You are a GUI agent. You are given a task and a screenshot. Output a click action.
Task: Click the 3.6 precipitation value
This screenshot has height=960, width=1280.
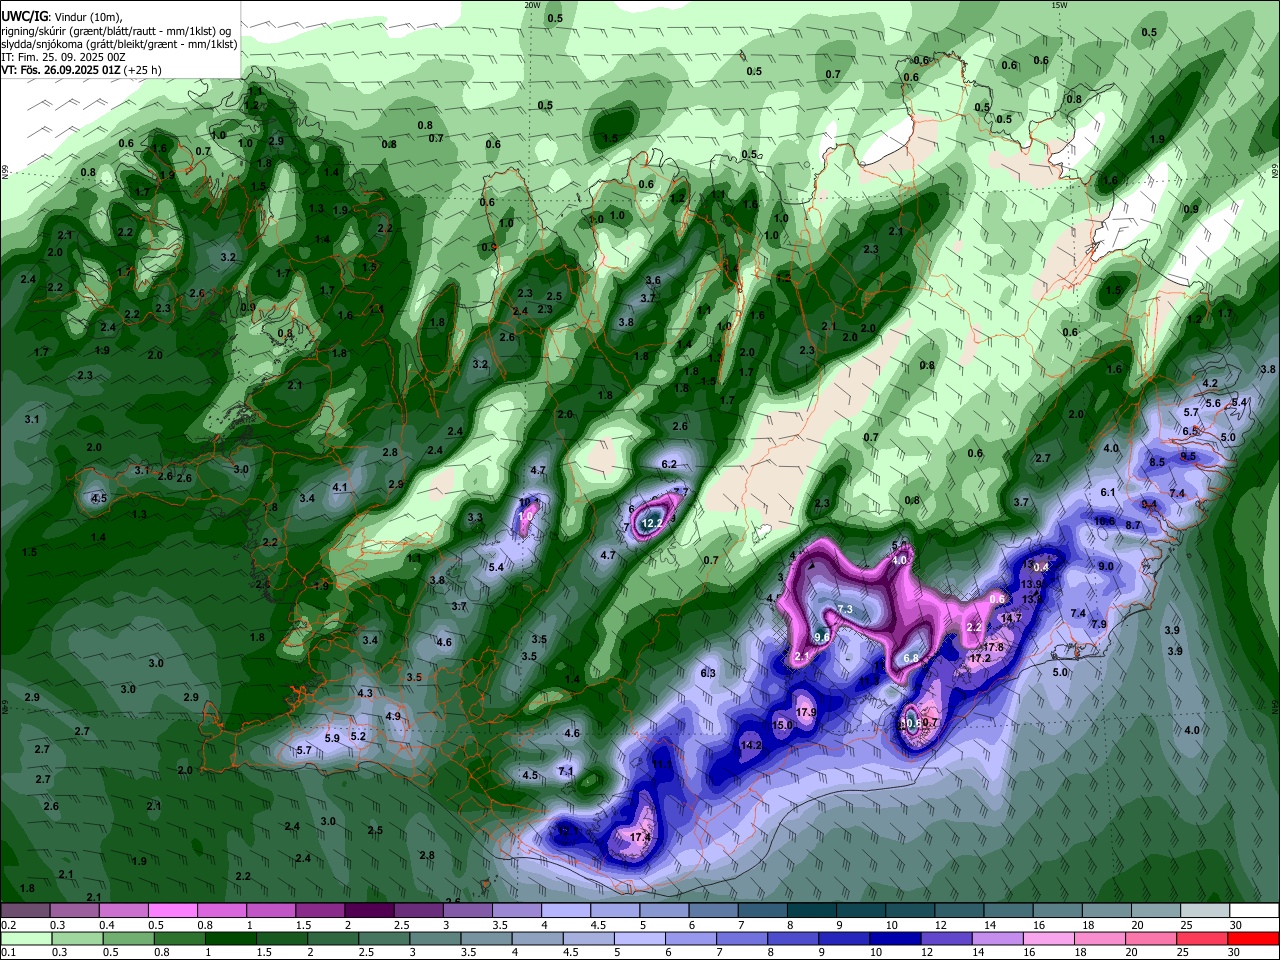(653, 280)
